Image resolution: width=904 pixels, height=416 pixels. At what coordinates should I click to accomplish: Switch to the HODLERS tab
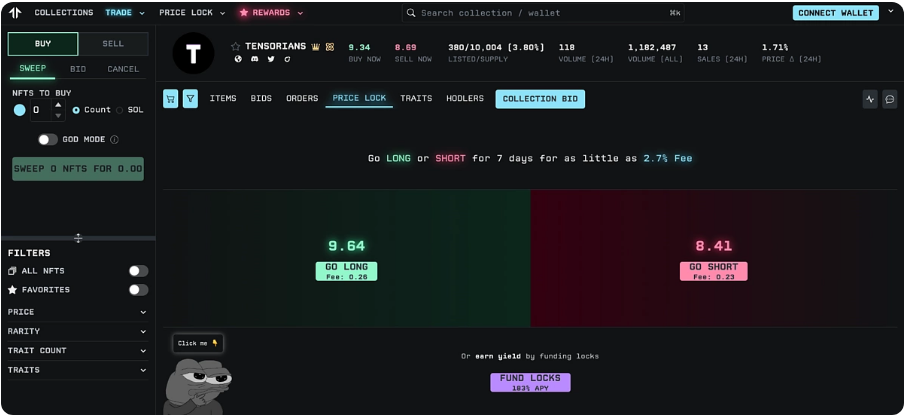(x=465, y=99)
